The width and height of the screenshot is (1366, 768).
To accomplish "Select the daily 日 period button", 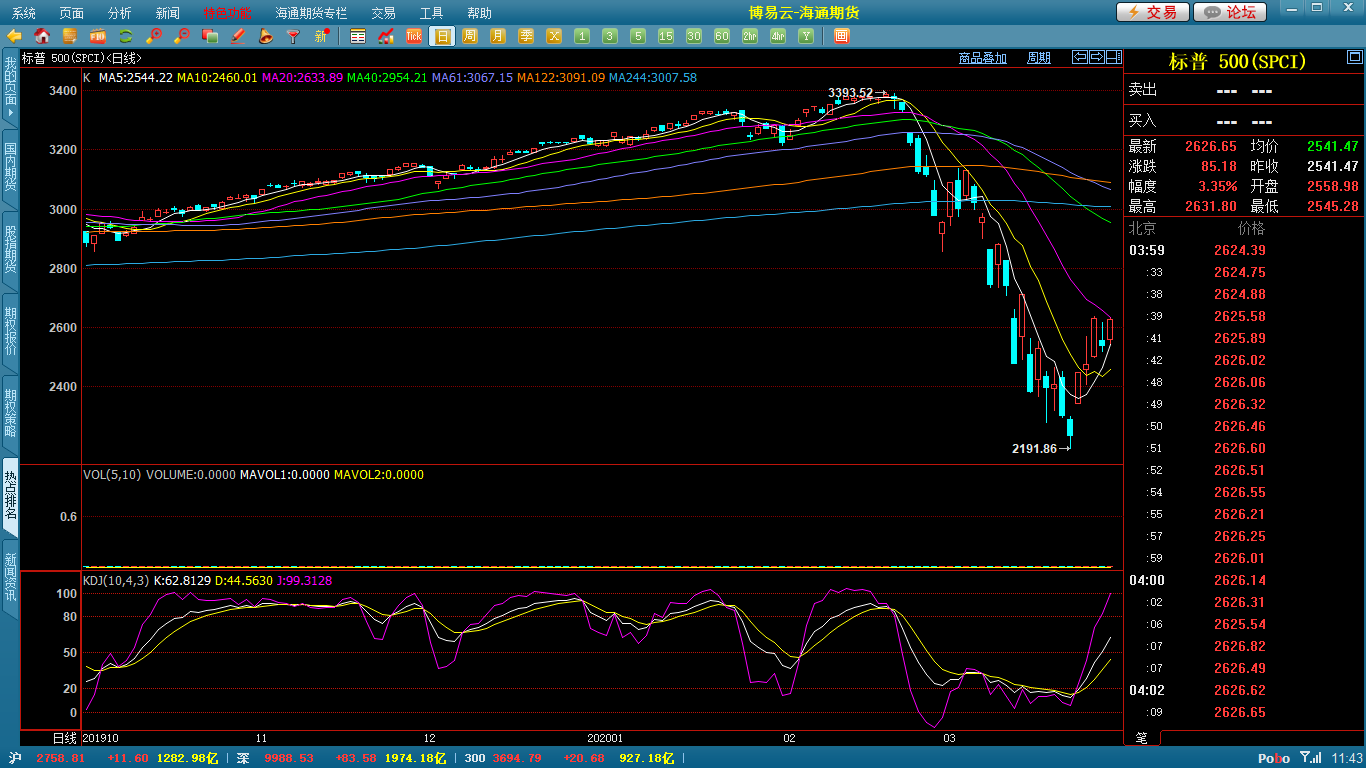I will (x=442, y=36).
